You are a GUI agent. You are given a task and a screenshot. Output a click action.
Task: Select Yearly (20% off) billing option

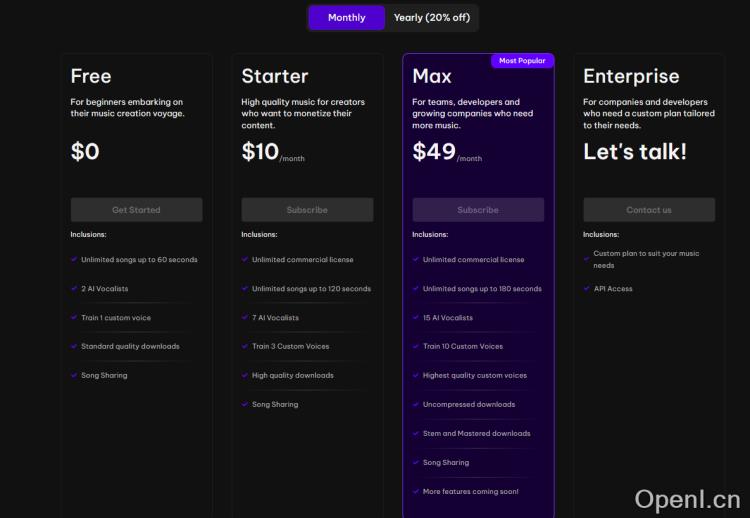(431, 17)
